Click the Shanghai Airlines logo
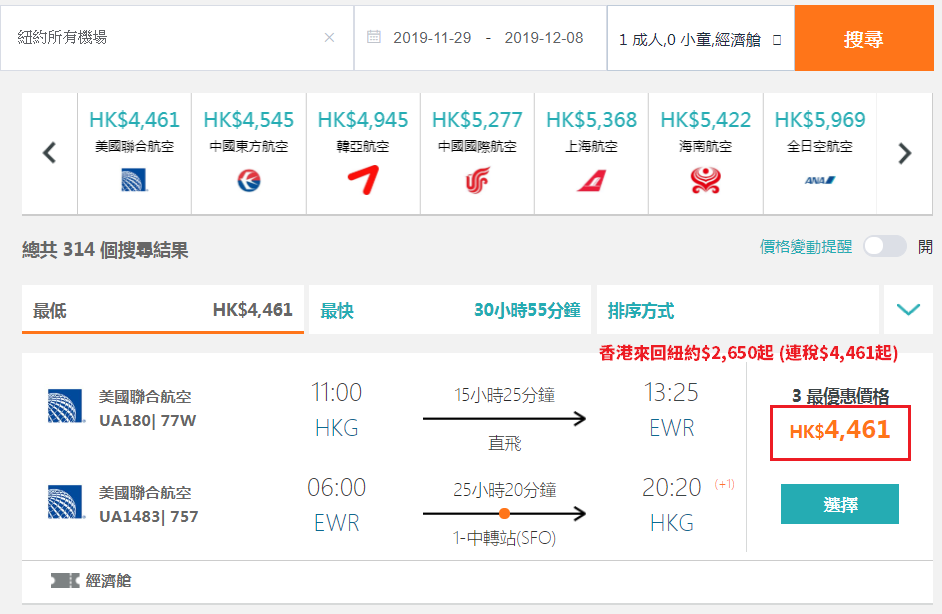 coord(592,180)
